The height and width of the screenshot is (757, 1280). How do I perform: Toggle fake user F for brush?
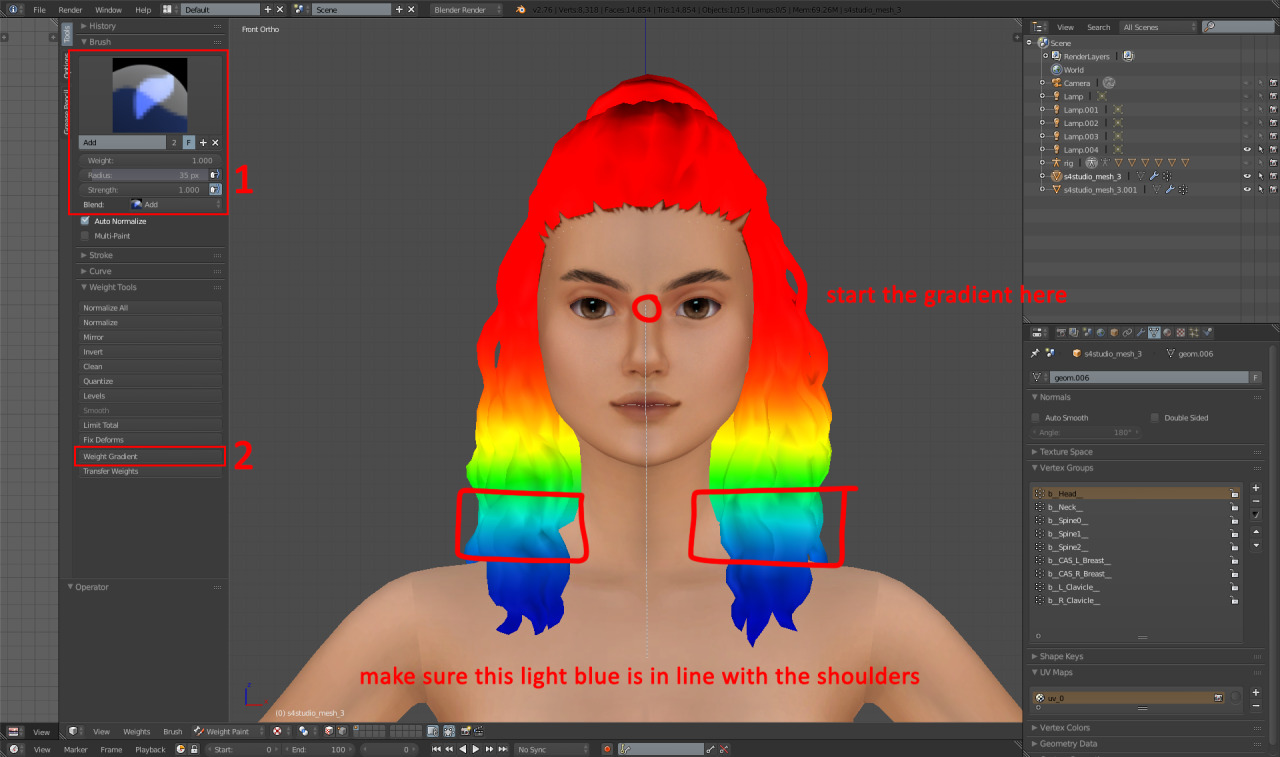[x=189, y=143]
